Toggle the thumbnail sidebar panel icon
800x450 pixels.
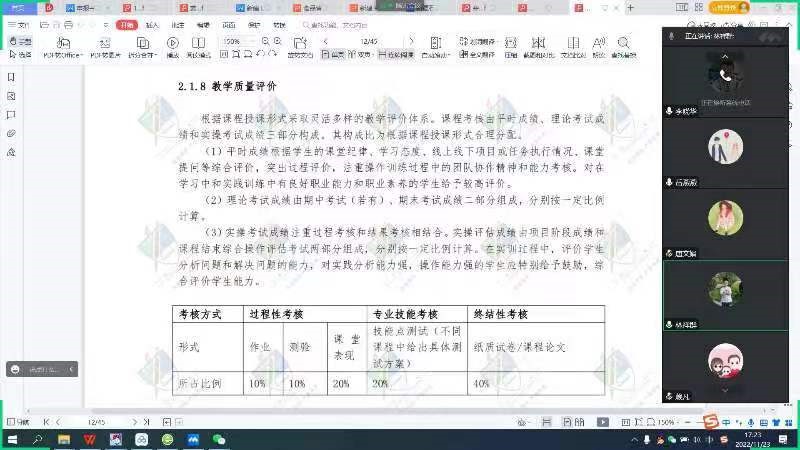[x=10, y=76]
